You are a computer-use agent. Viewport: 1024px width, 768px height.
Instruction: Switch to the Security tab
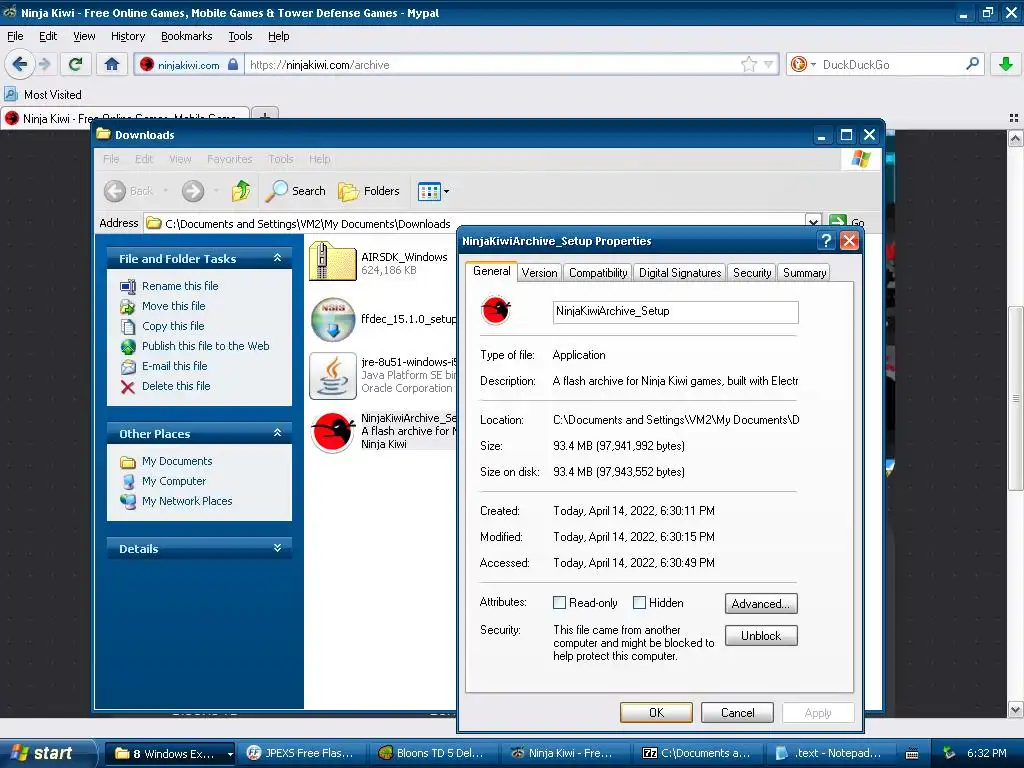click(x=752, y=273)
